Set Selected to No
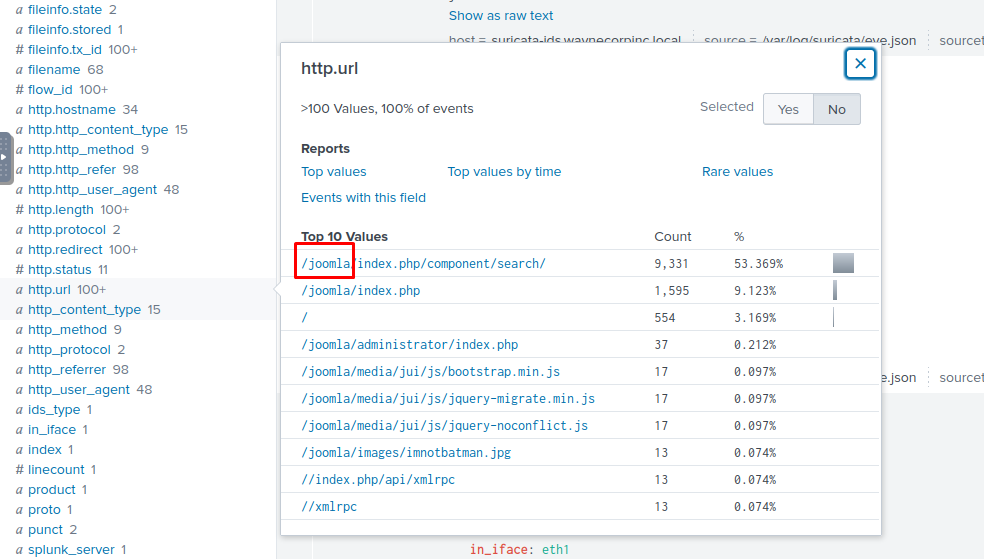 (x=837, y=109)
